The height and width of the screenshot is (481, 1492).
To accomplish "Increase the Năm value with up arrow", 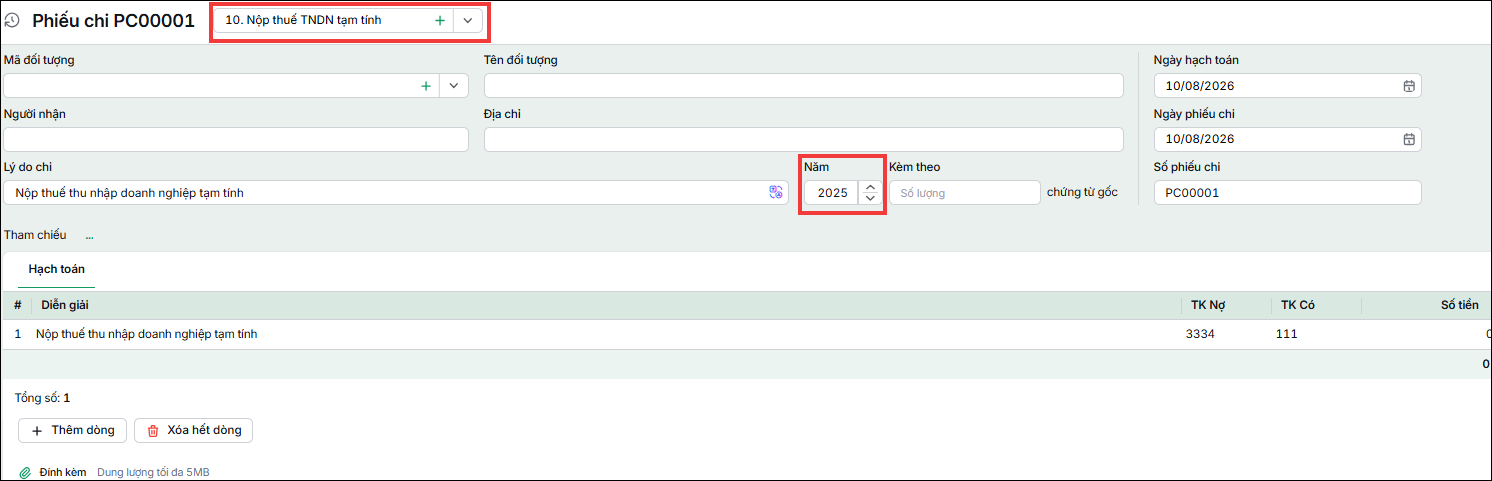I will point(870,187).
